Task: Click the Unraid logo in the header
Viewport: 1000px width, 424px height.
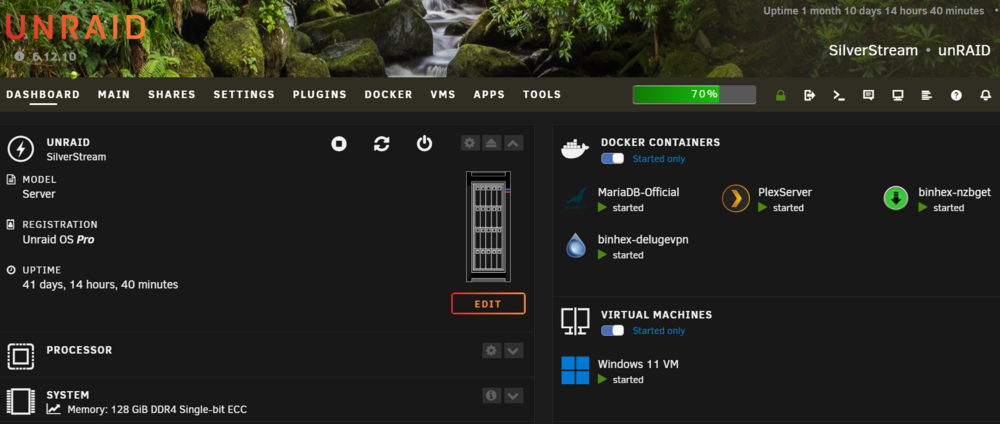Action: pyautogui.click(x=75, y=27)
